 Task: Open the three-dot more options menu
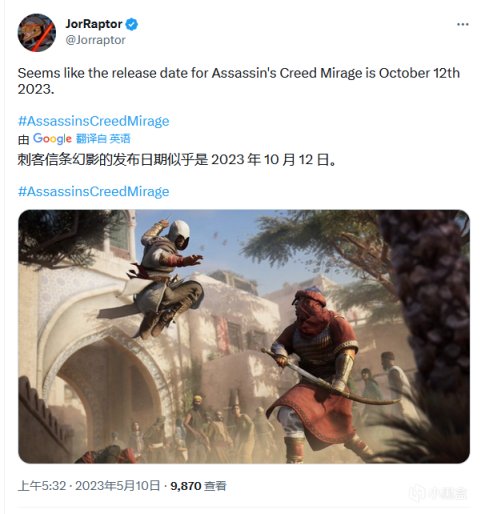(463, 24)
